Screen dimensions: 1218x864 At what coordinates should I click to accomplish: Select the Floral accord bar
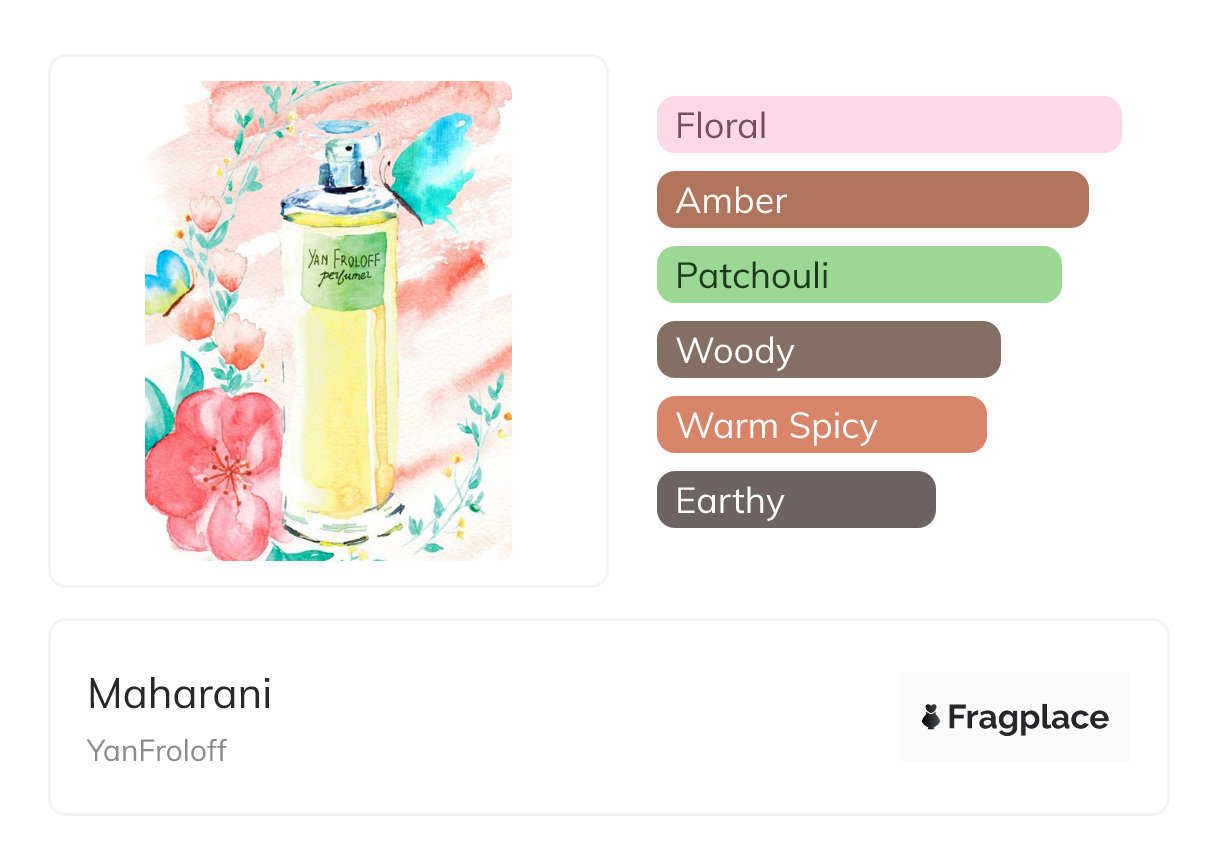tap(888, 125)
